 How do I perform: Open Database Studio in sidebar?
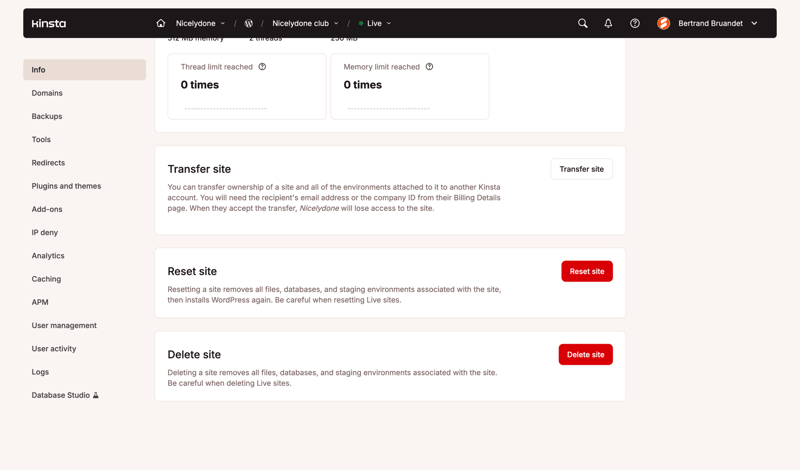point(61,395)
